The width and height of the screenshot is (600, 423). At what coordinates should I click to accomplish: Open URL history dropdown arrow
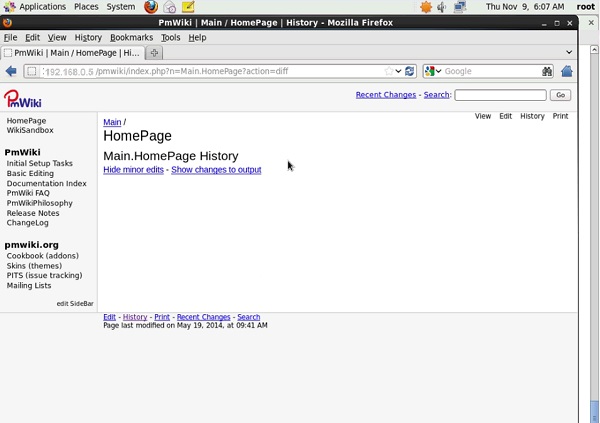tap(398, 71)
